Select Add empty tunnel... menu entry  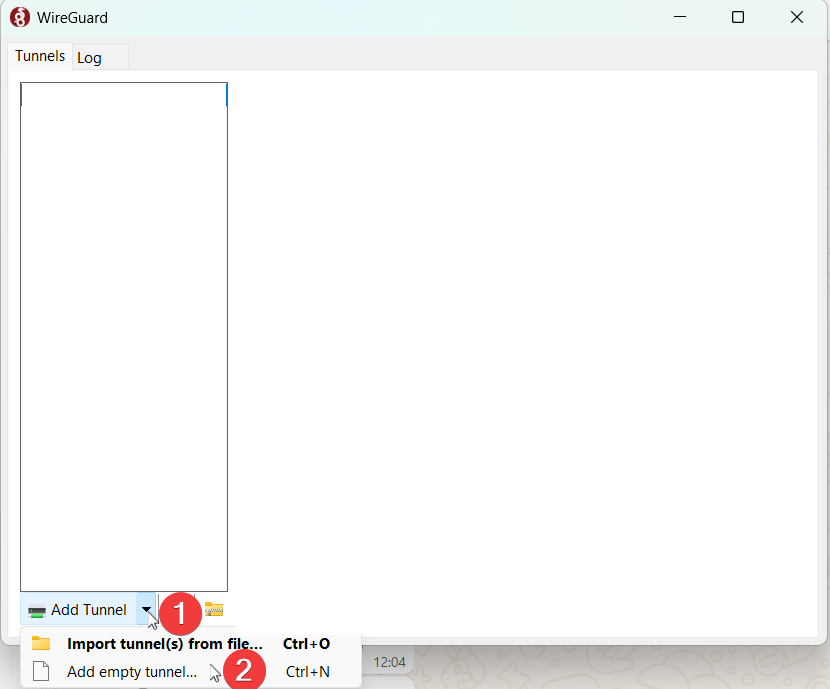click(191, 672)
